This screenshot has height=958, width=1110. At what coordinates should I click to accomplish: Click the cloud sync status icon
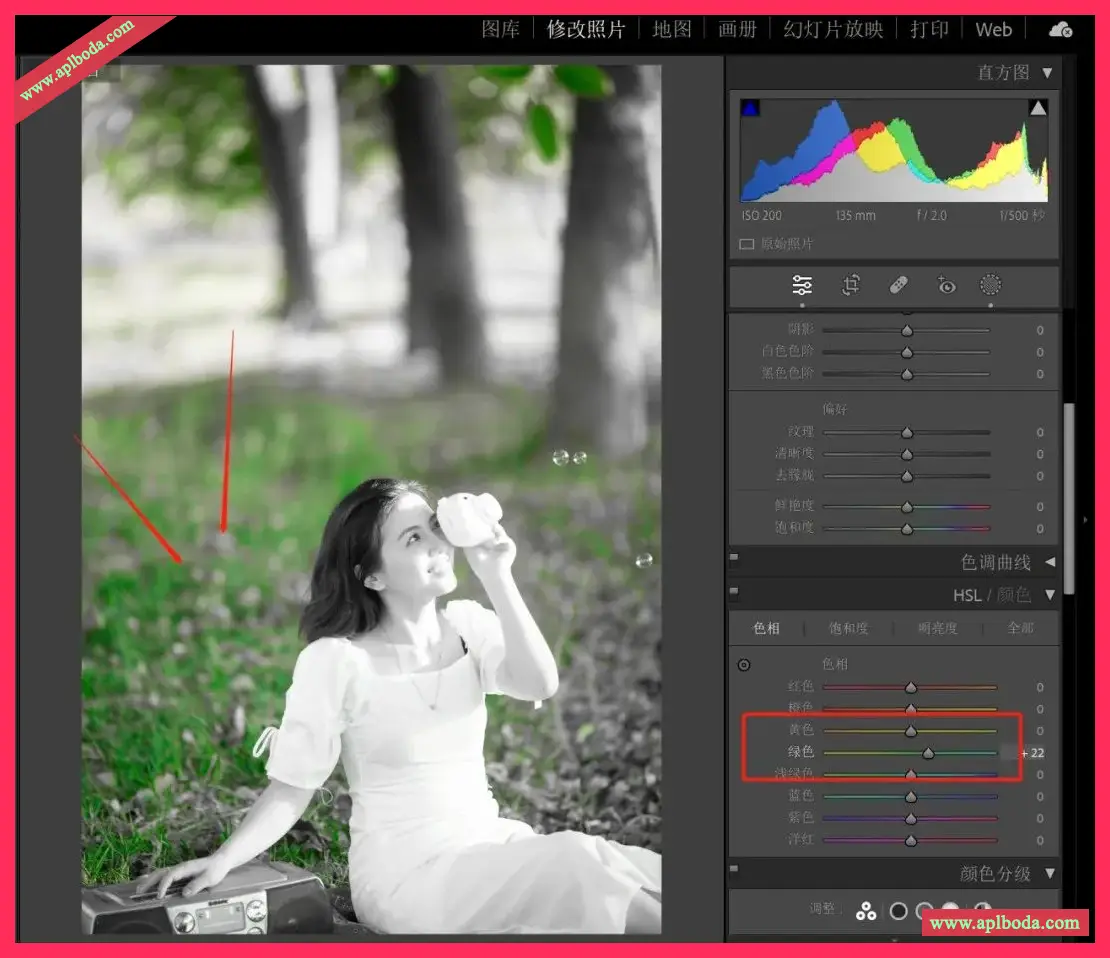[x=1060, y=30]
